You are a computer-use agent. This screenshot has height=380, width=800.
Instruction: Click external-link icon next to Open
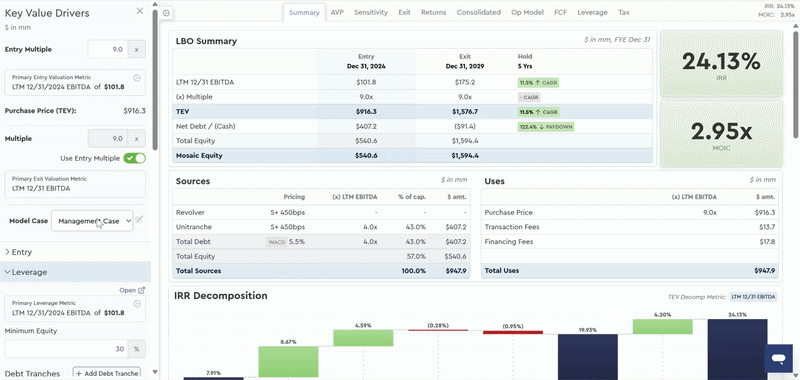[141, 290]
